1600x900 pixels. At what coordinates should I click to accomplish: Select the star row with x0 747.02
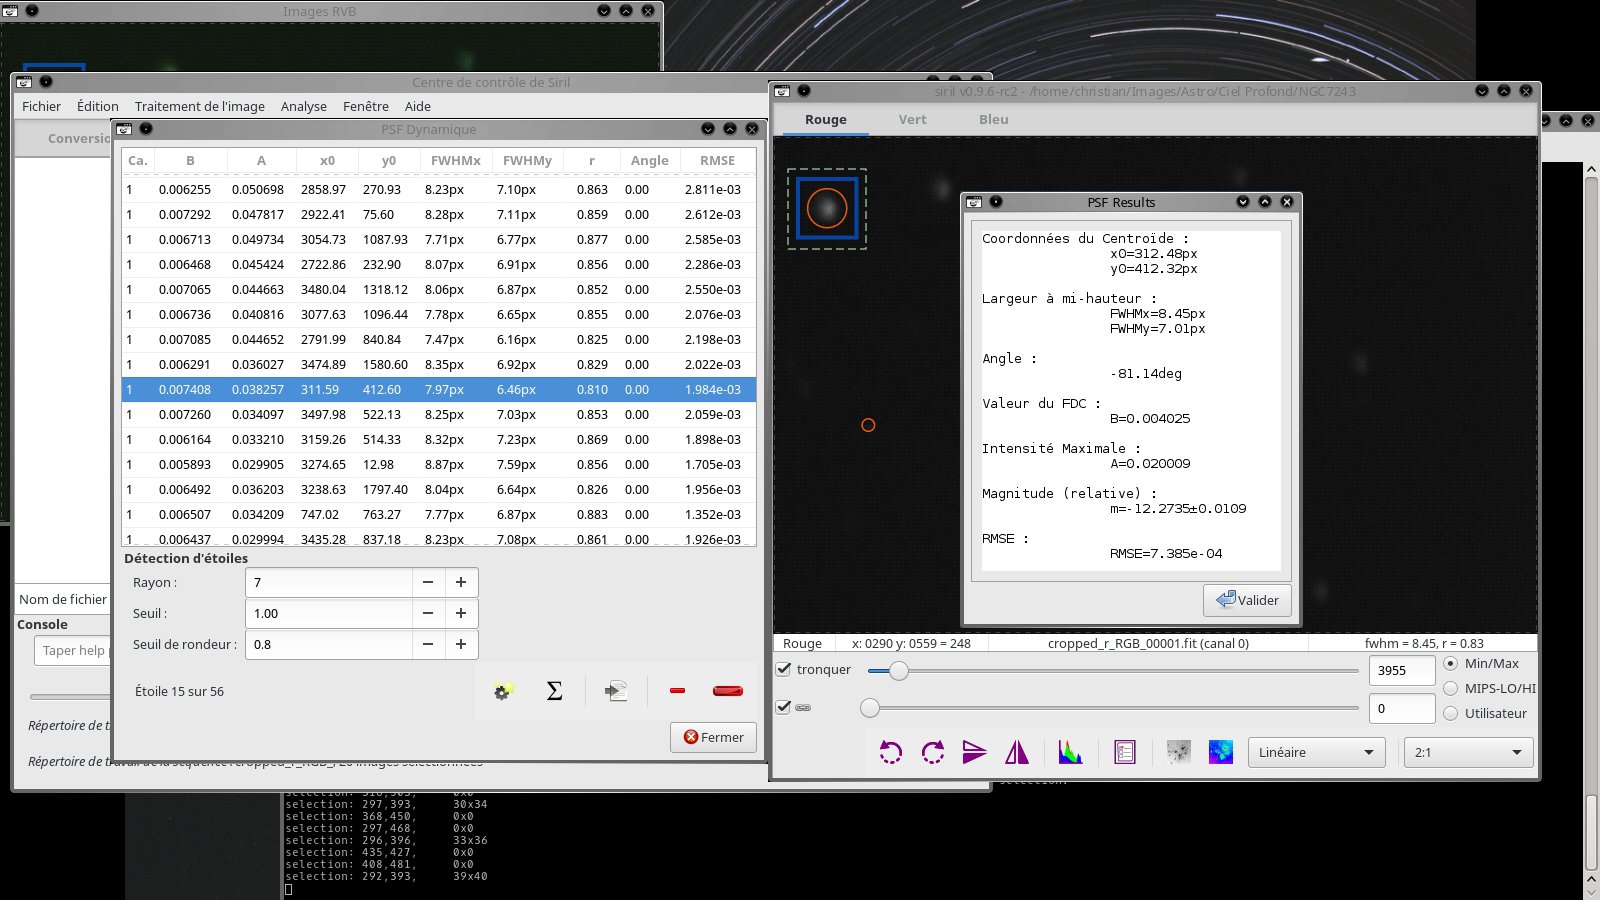(x=439, y=514)
